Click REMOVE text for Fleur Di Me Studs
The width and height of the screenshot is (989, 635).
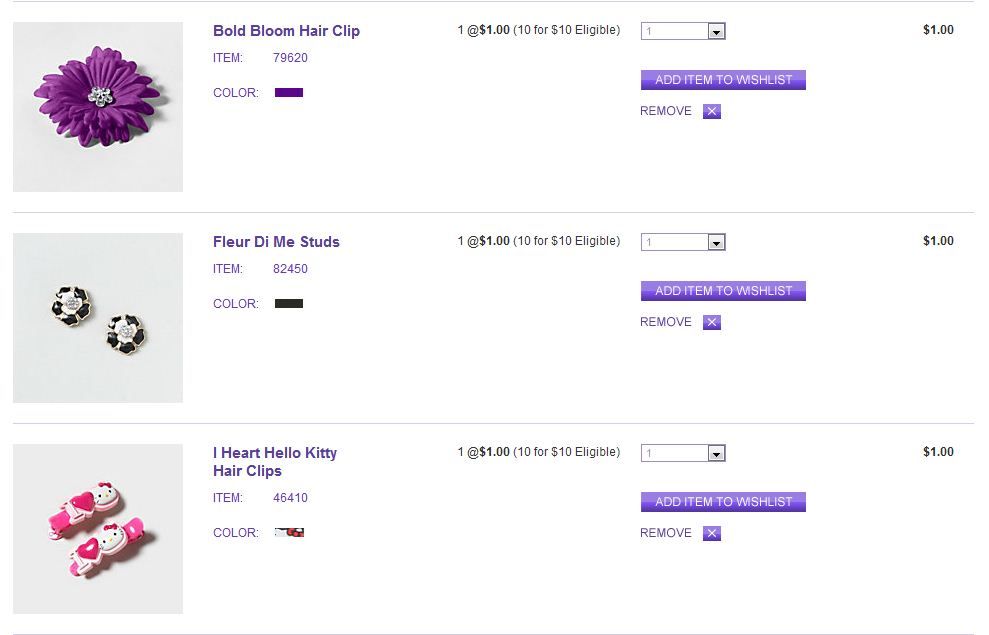(x=666, y=322)
